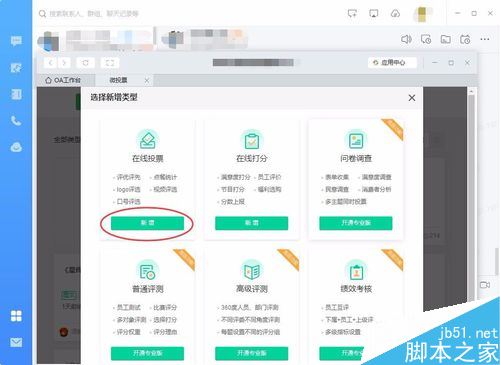Click the dialog's vertical scrollbar

pos(471,197)
